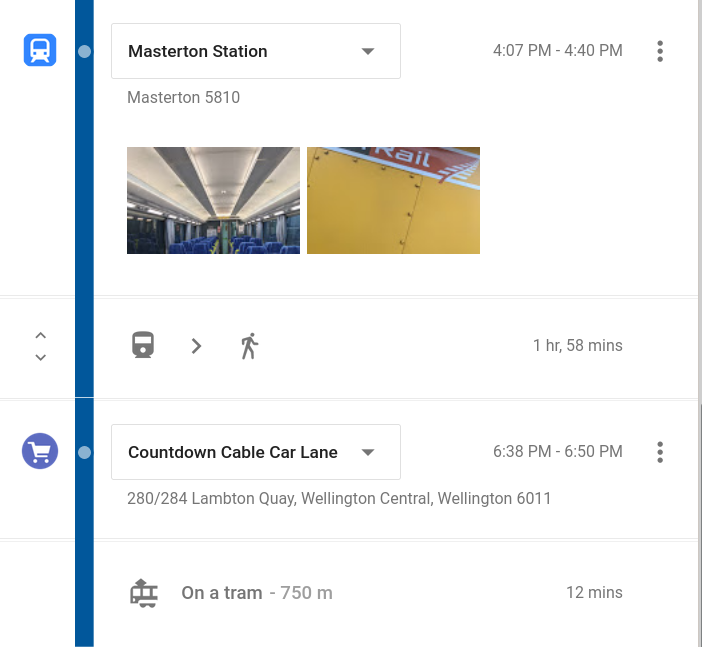
Task: Click the 1 hr, 58 mins duration
Action: click(578, 345)
